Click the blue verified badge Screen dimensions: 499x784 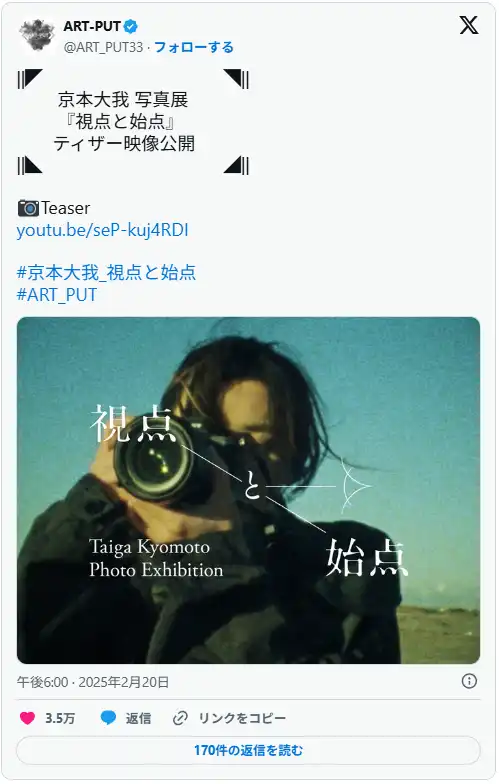click(131, 26)
